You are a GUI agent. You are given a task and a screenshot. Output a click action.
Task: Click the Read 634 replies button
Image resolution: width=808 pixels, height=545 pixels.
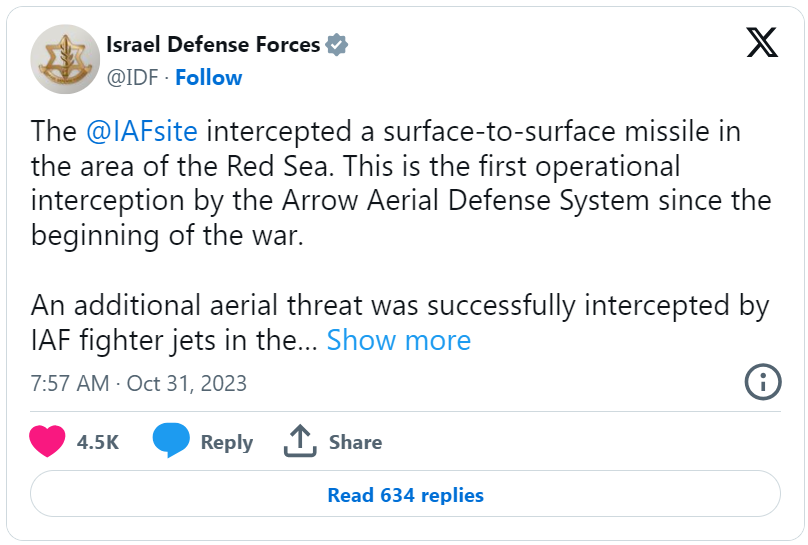405,495
